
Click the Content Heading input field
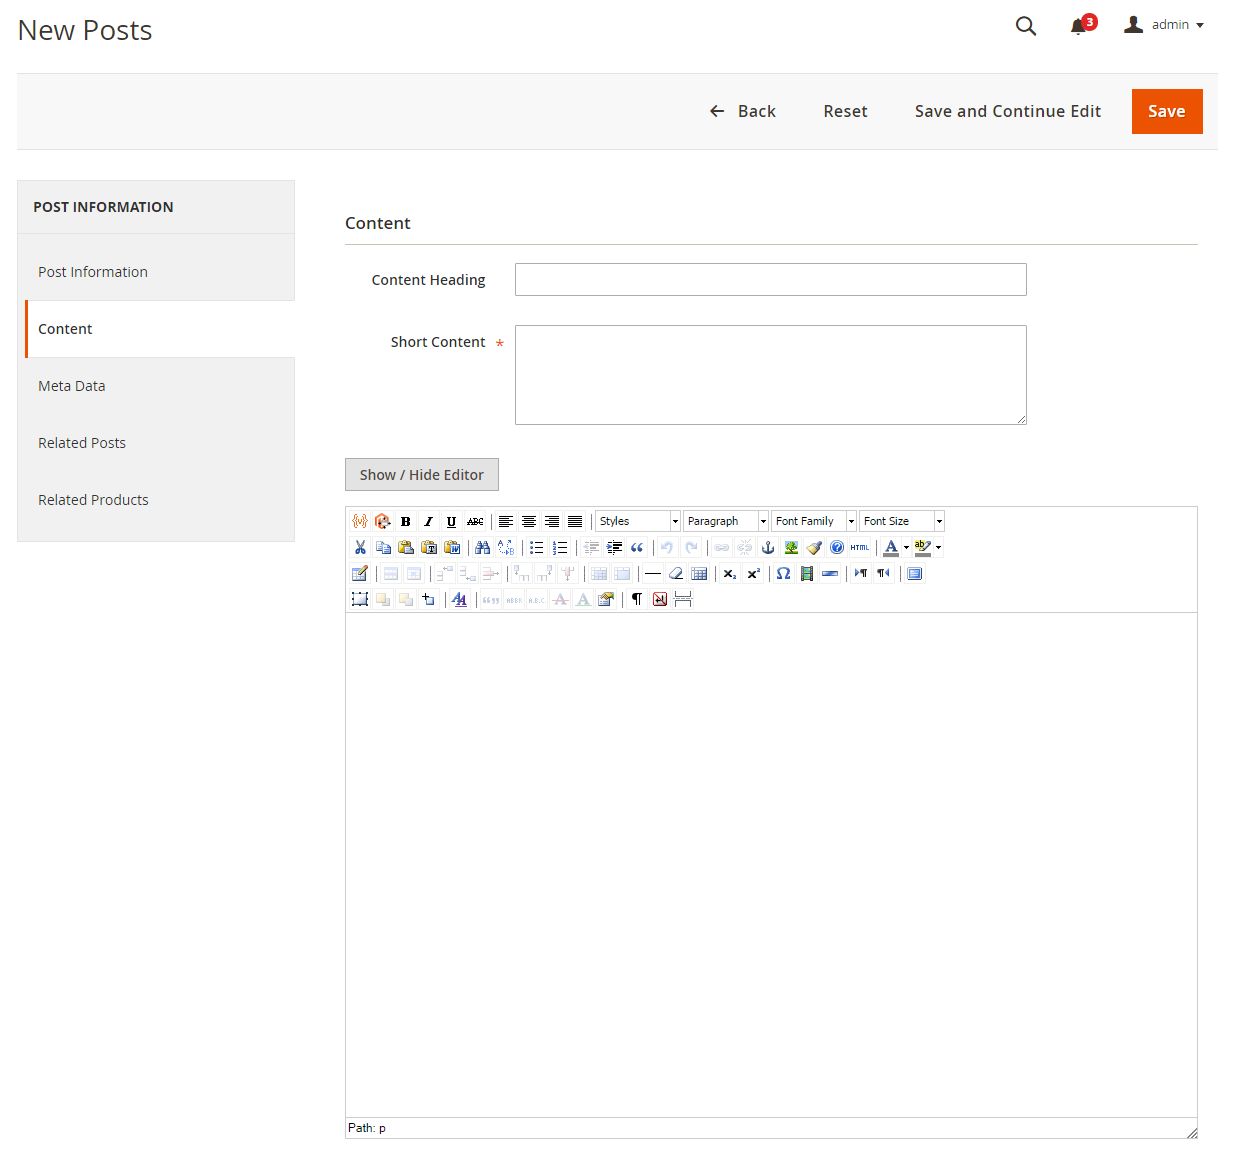[770, 280]
